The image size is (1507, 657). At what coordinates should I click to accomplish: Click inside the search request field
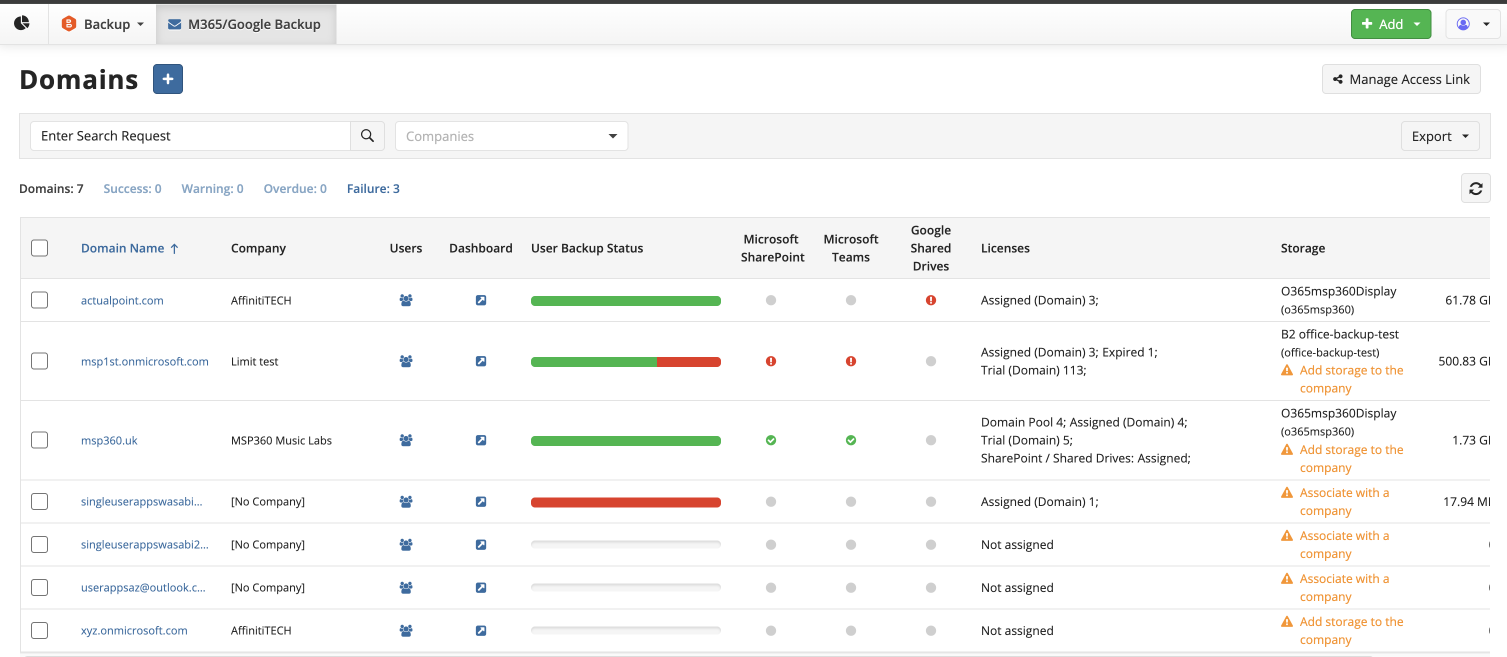click(190, 135)
